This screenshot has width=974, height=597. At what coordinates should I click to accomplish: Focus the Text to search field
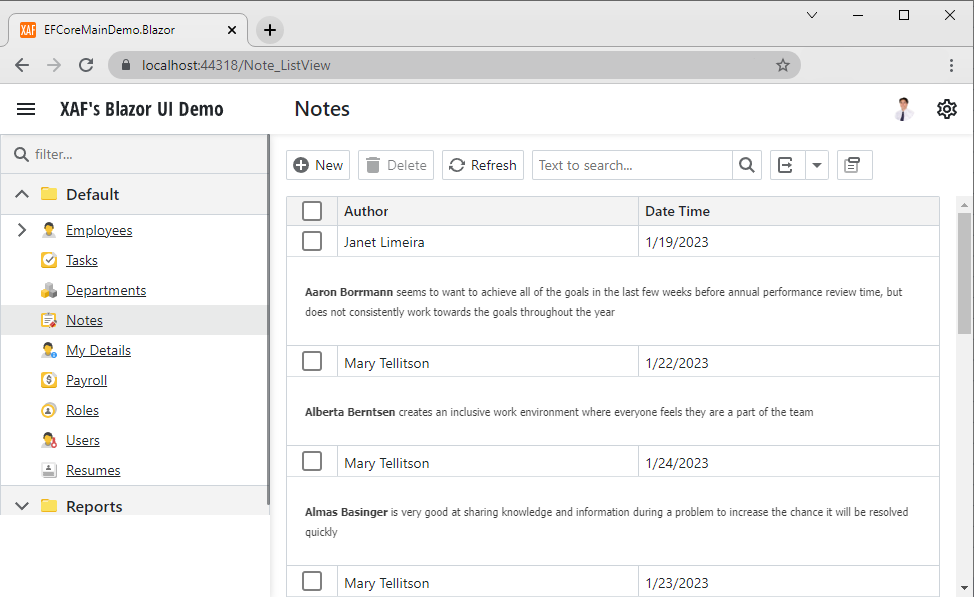(x=632, y=165)
